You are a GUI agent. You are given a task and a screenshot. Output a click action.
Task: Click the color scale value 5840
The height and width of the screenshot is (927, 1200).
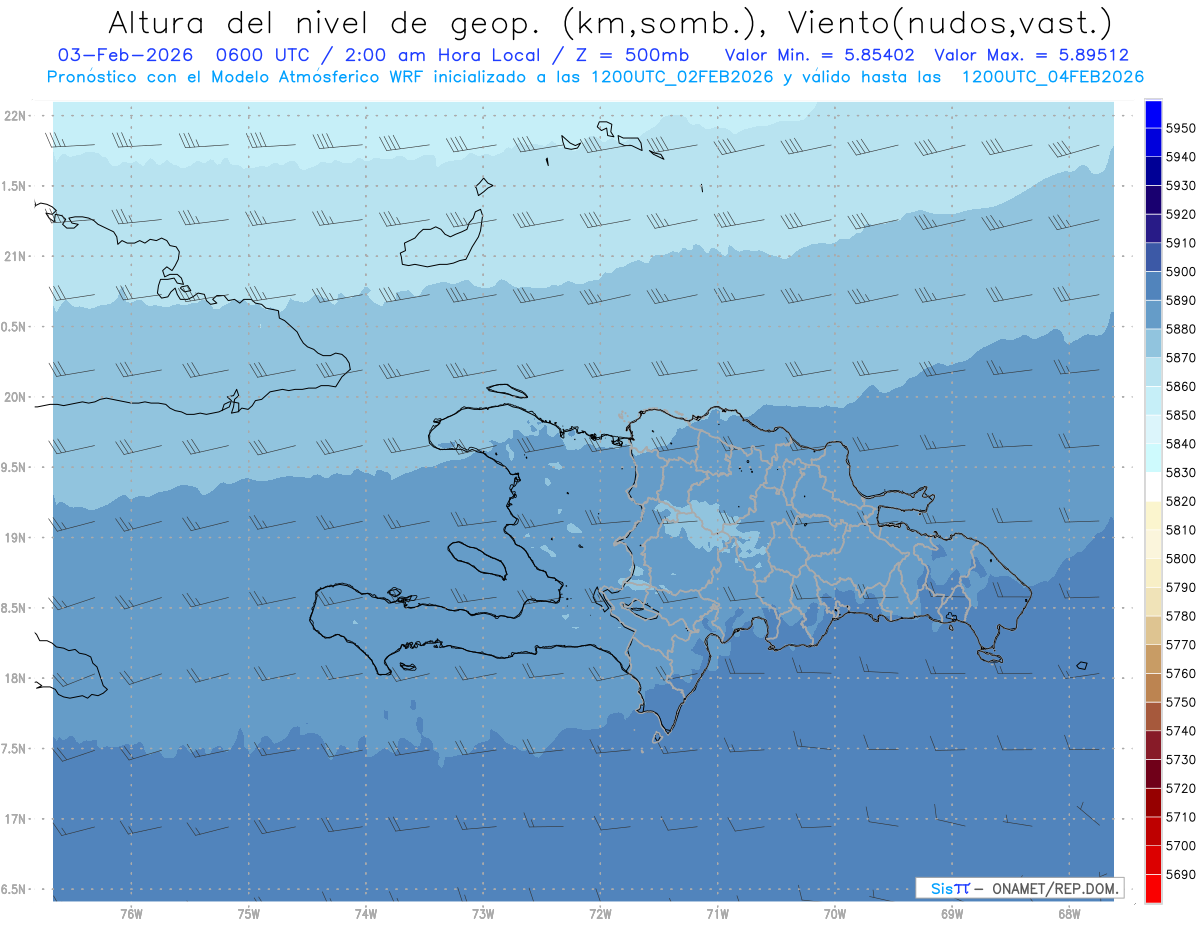pos(1180,444)
